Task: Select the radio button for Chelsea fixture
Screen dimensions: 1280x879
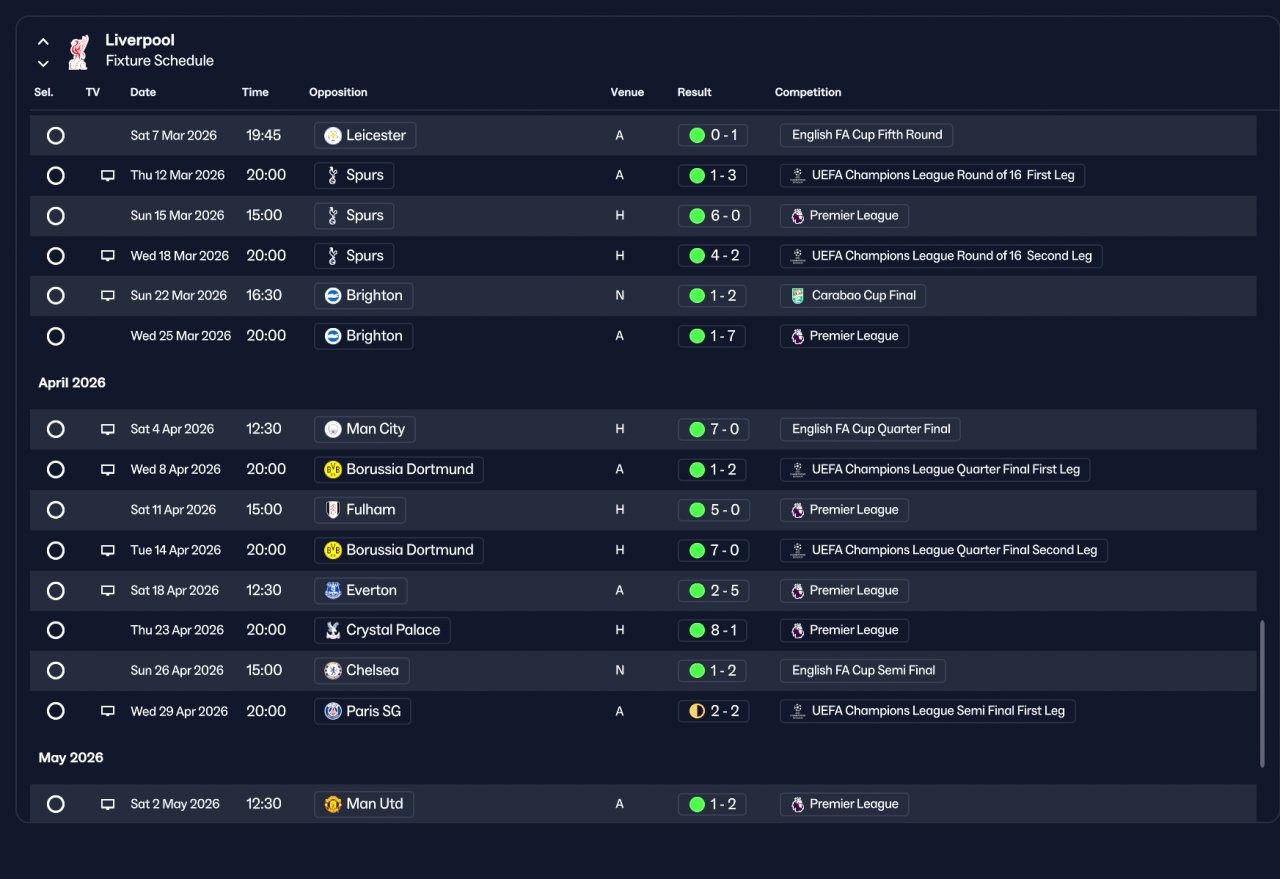Action: [x=56, y=670]
